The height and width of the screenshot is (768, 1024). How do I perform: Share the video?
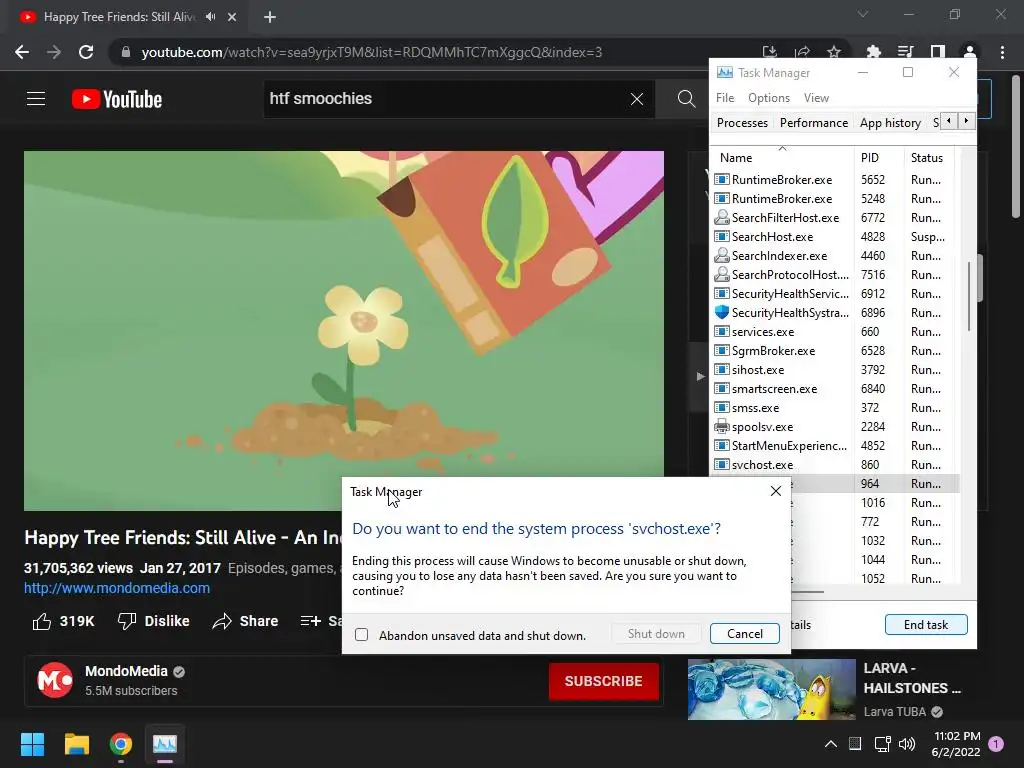coord(246,621)
